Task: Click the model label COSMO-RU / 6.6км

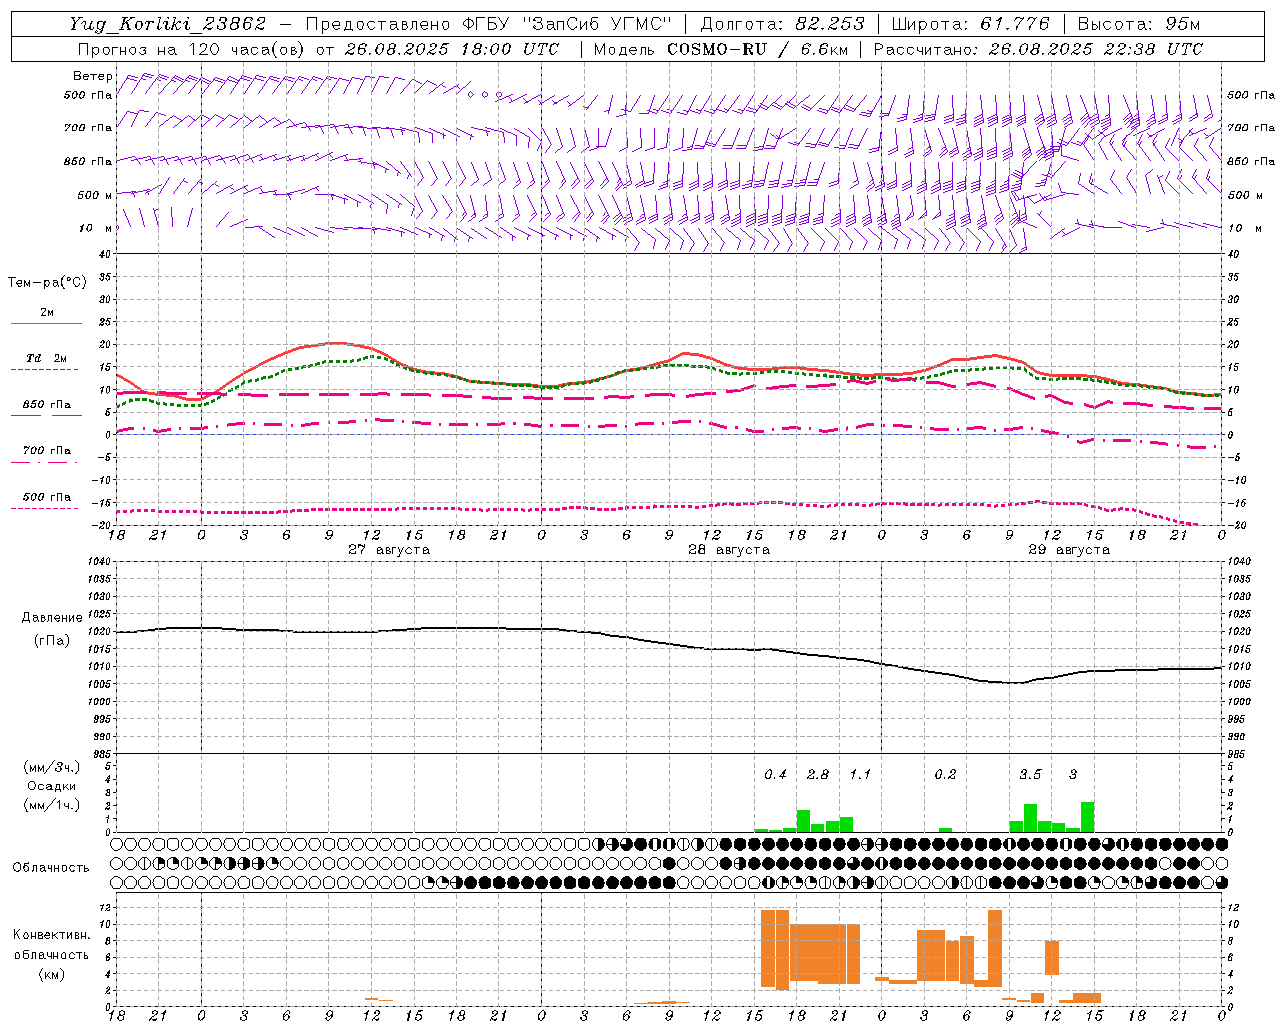Action: tap(758, 49)
